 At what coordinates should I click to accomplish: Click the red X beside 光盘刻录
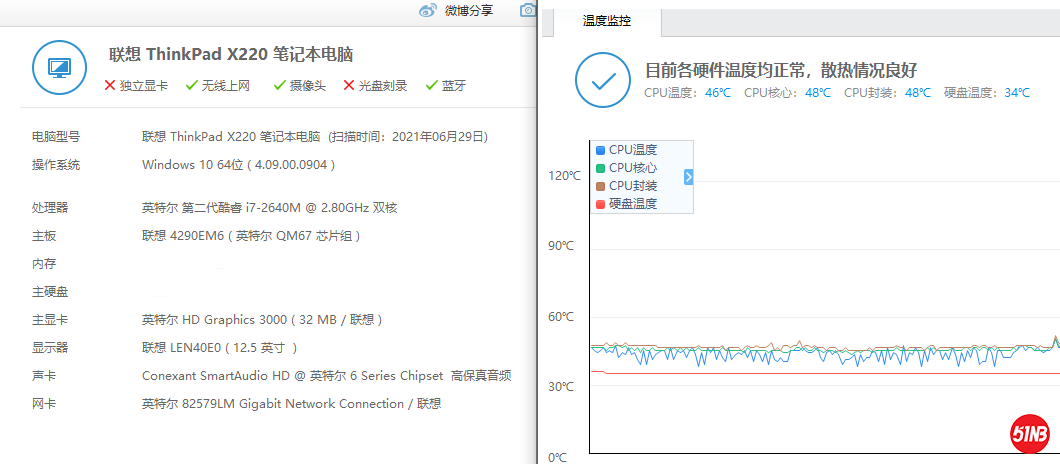coord(349,86)
